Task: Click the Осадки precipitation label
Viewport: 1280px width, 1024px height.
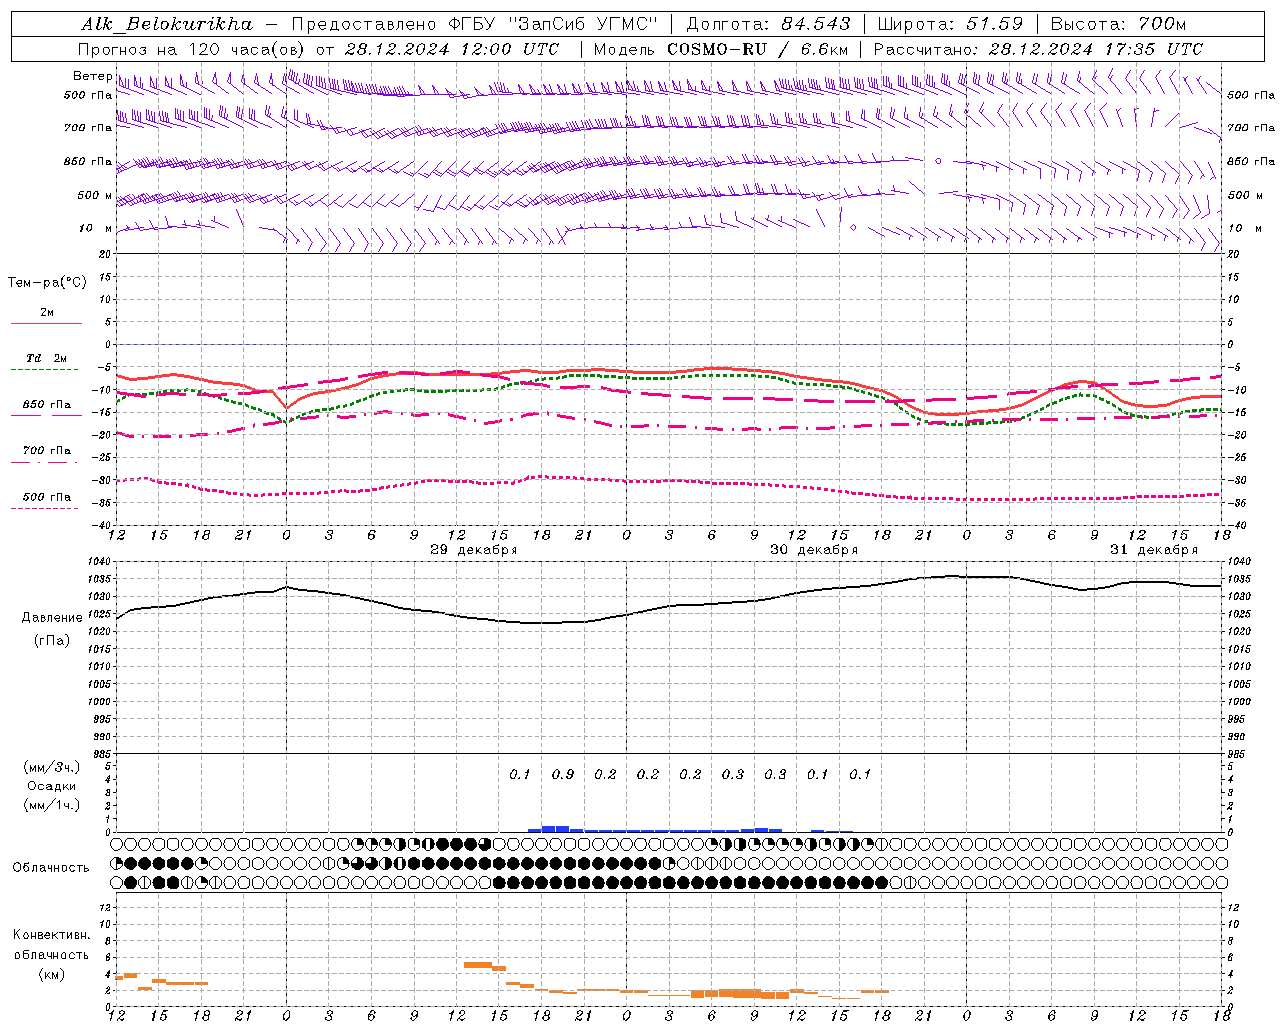Action: click(x=52, y=786)
